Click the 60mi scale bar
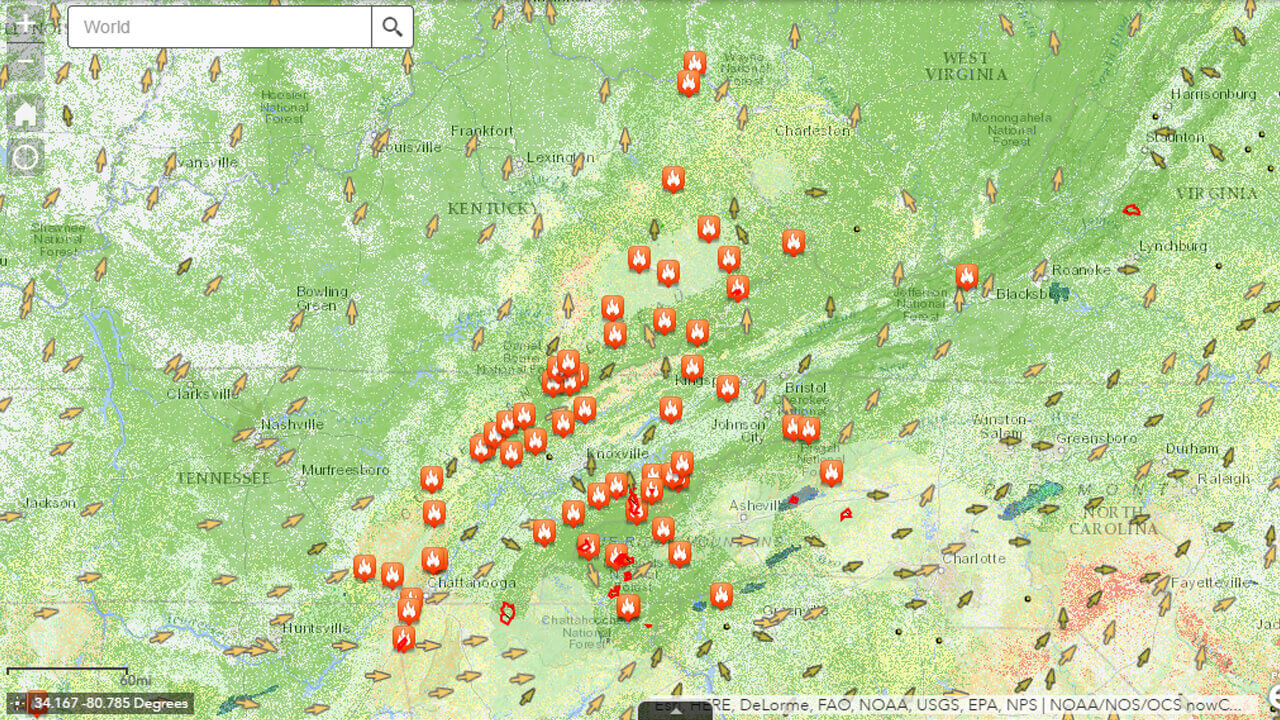 tap(67, 672)
